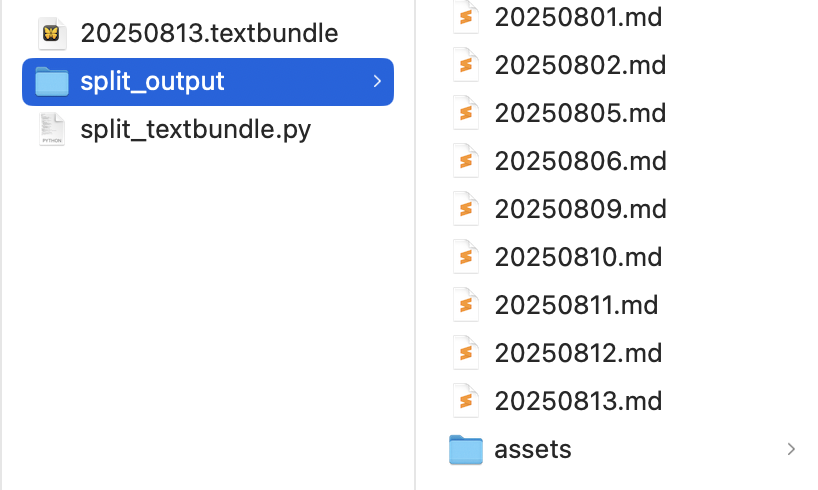The height and width of the screenshot is (490, 818).
Task: Click the assets folder icon
Action: pyautogui.click(x=466, y=449)
